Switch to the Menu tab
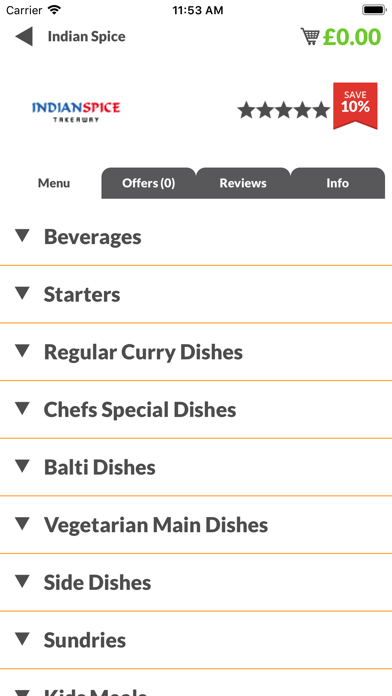The width and height of the screenshot is (392, 696). pyautogui.click(x=54, y=183)
